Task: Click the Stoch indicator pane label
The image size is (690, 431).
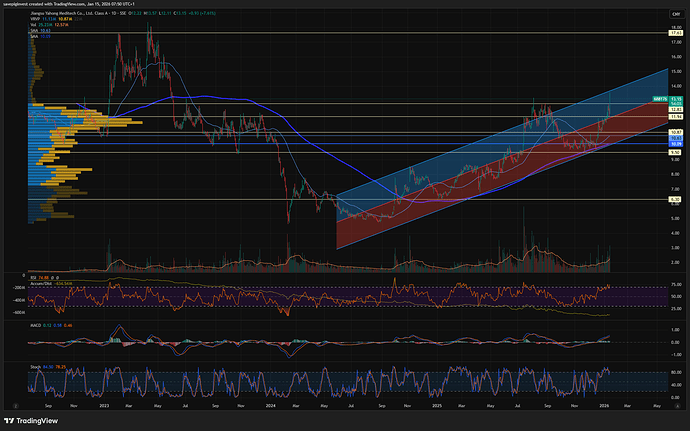Action: [33, 366]
